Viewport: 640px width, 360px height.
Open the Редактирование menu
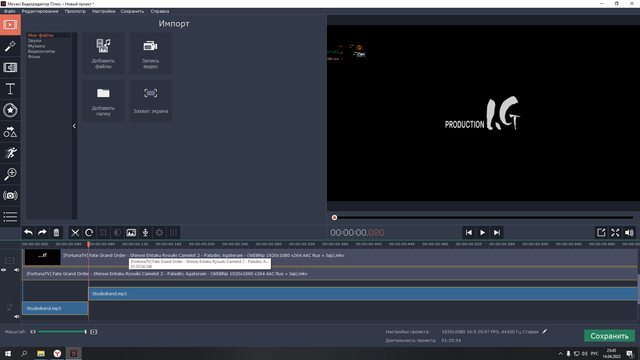(40, 11)
